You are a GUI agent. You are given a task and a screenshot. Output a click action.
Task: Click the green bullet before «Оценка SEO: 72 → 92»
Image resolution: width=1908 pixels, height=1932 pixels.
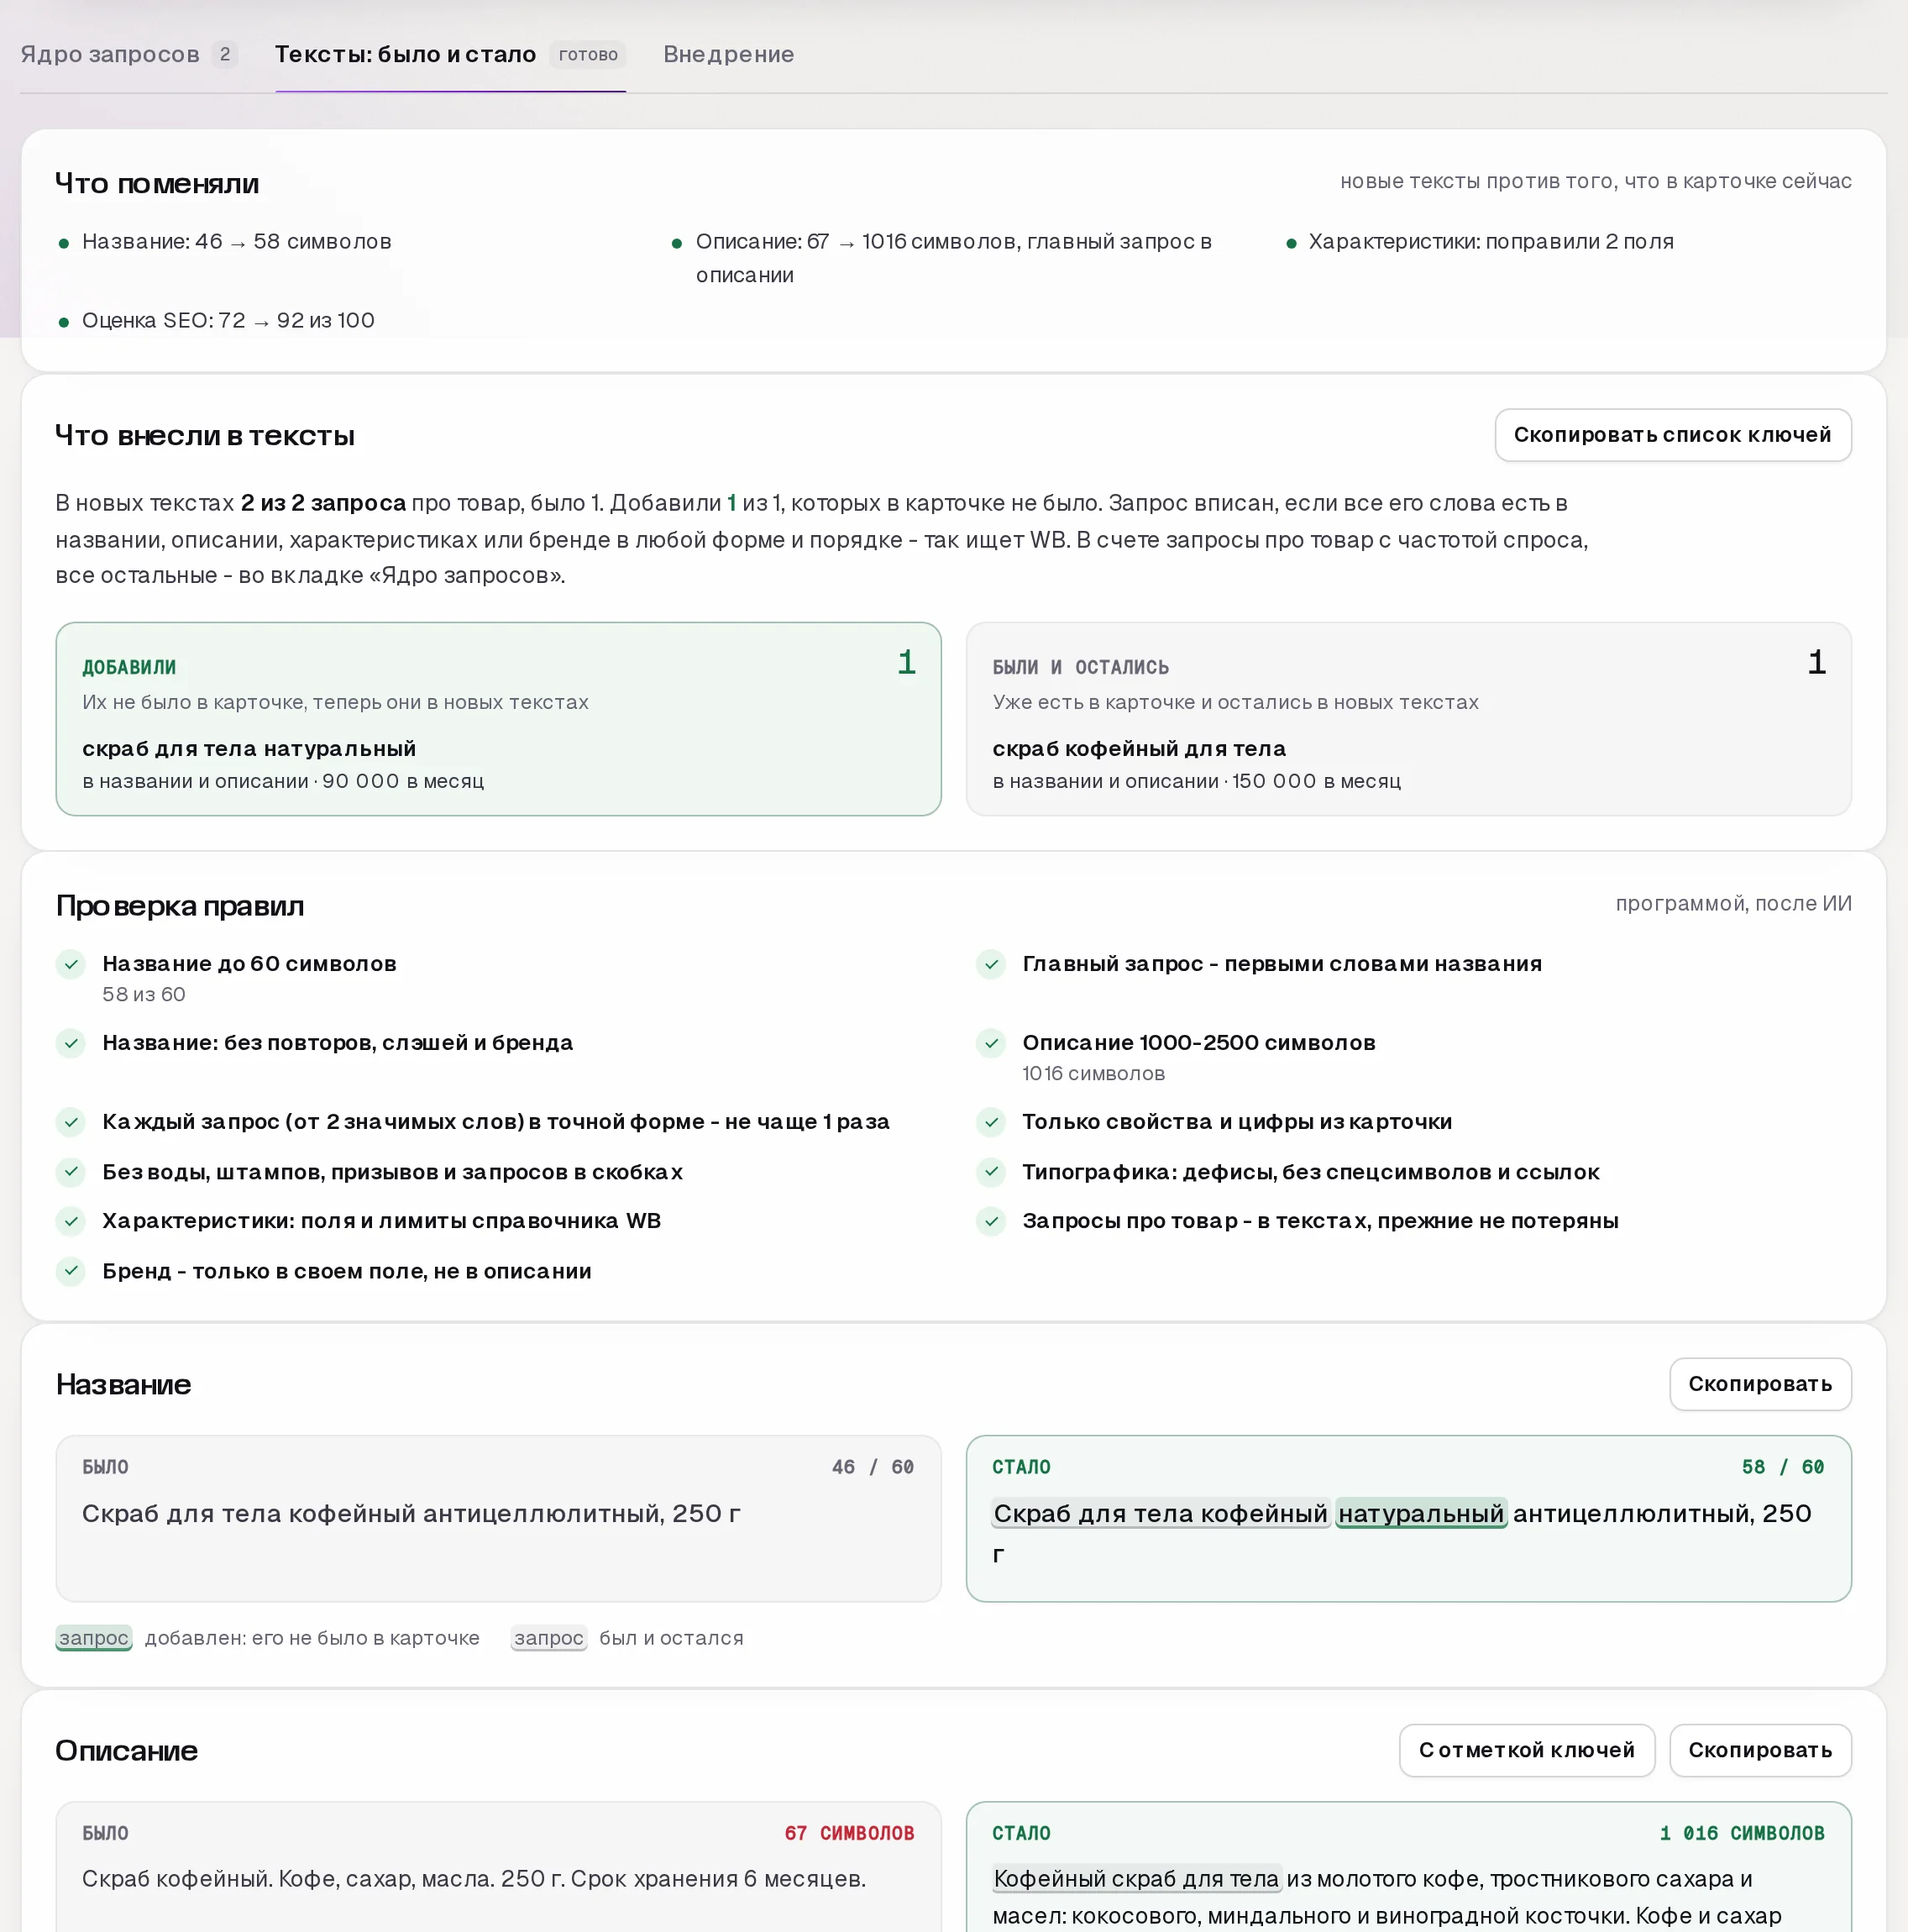pos(64,322)
